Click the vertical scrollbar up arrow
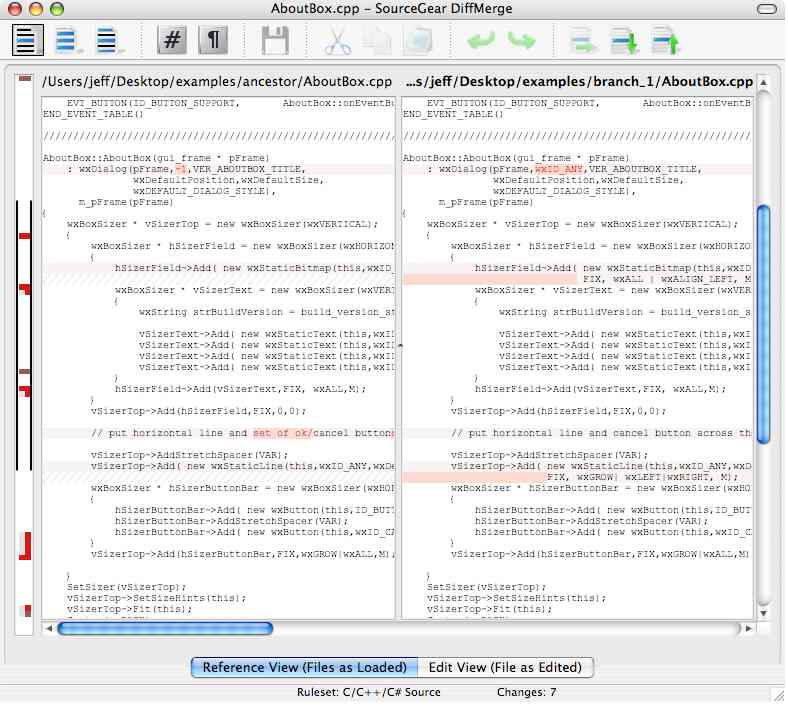The width and height of the screenshot is (788, 706). click(x=763, y=82)
